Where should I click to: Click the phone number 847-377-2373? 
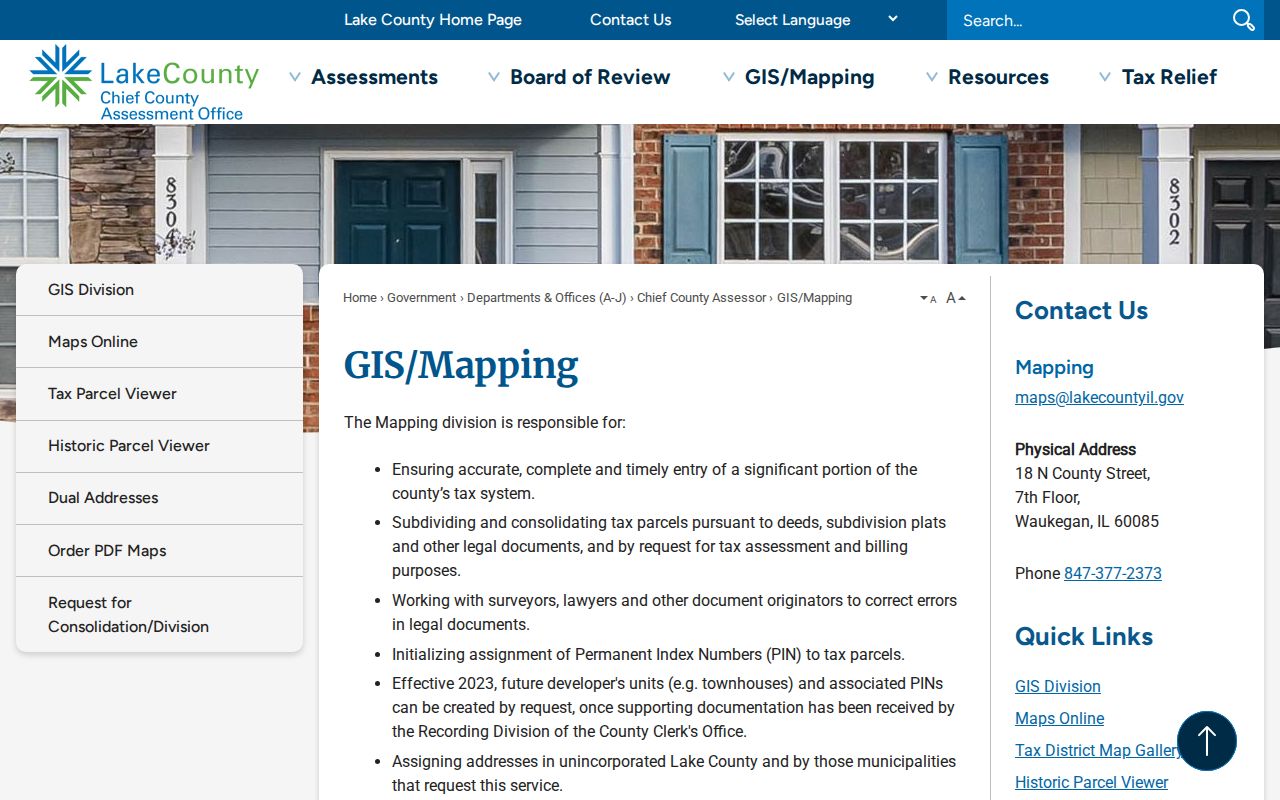click(x=1113, y=574)
